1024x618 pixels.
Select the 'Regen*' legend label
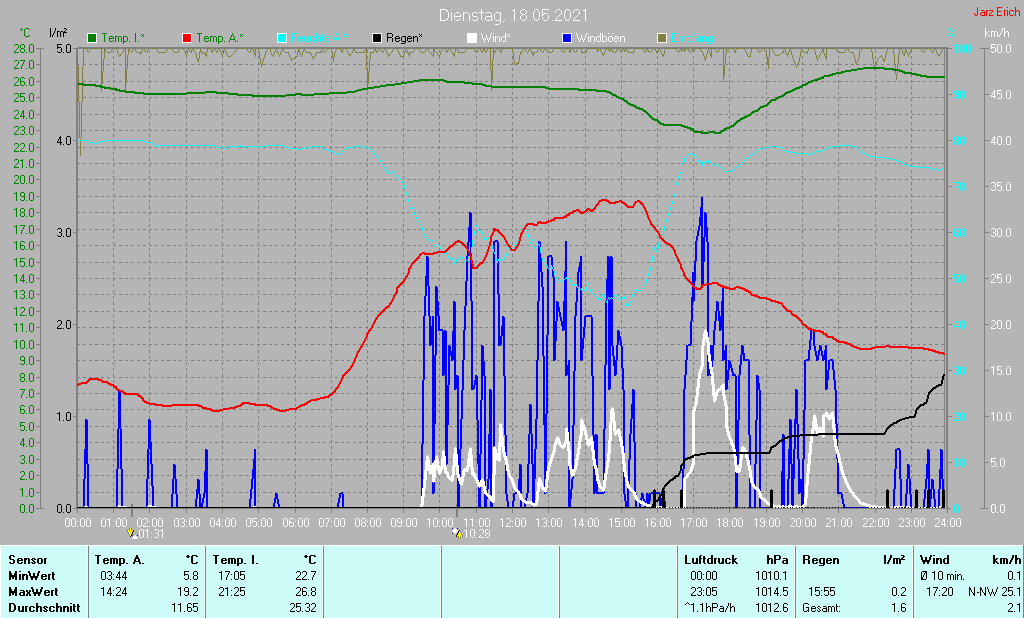pos(404,38)
